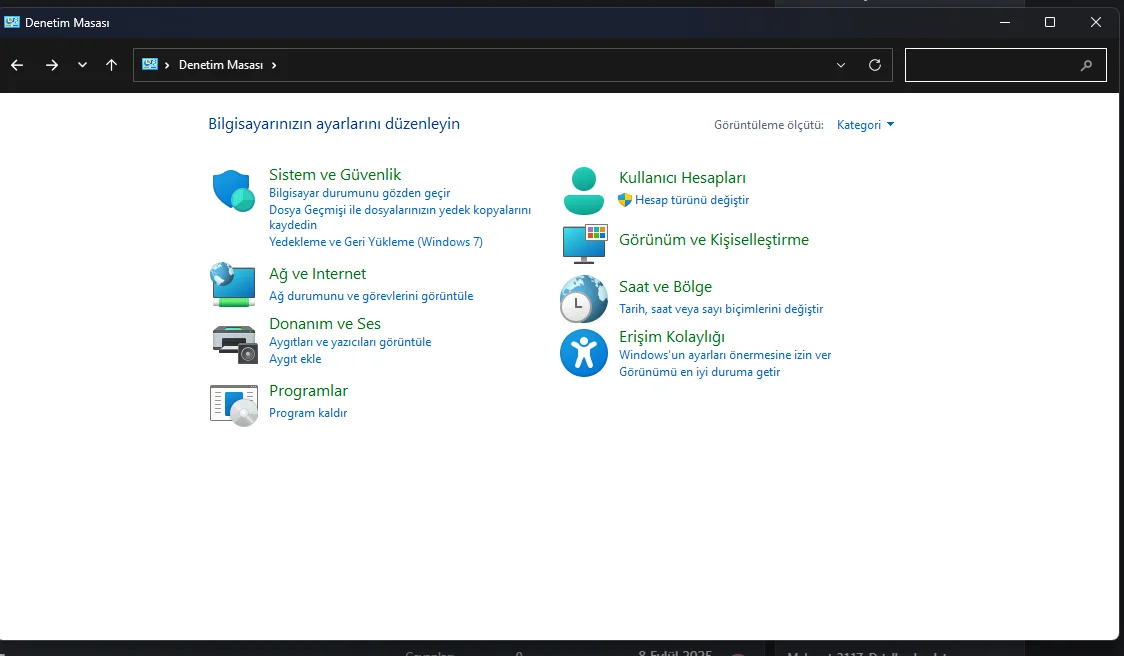Go up one level with up arrow

coord(111,65)
